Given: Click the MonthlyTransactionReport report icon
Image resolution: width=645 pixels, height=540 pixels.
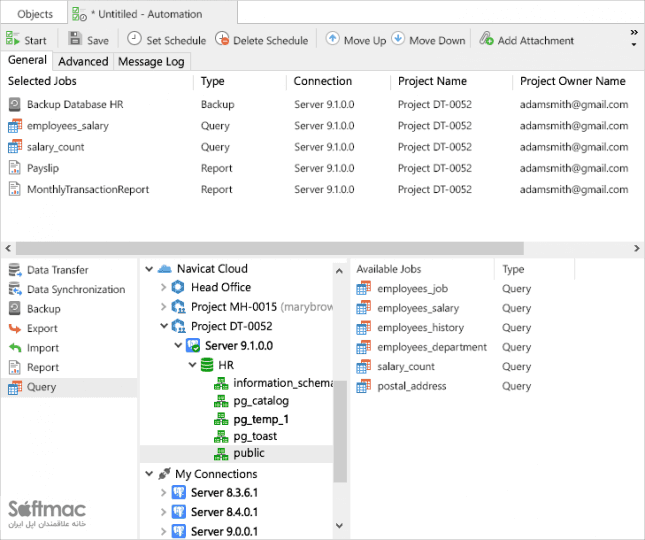Looking at the screenshot, I should coord(14,189).
